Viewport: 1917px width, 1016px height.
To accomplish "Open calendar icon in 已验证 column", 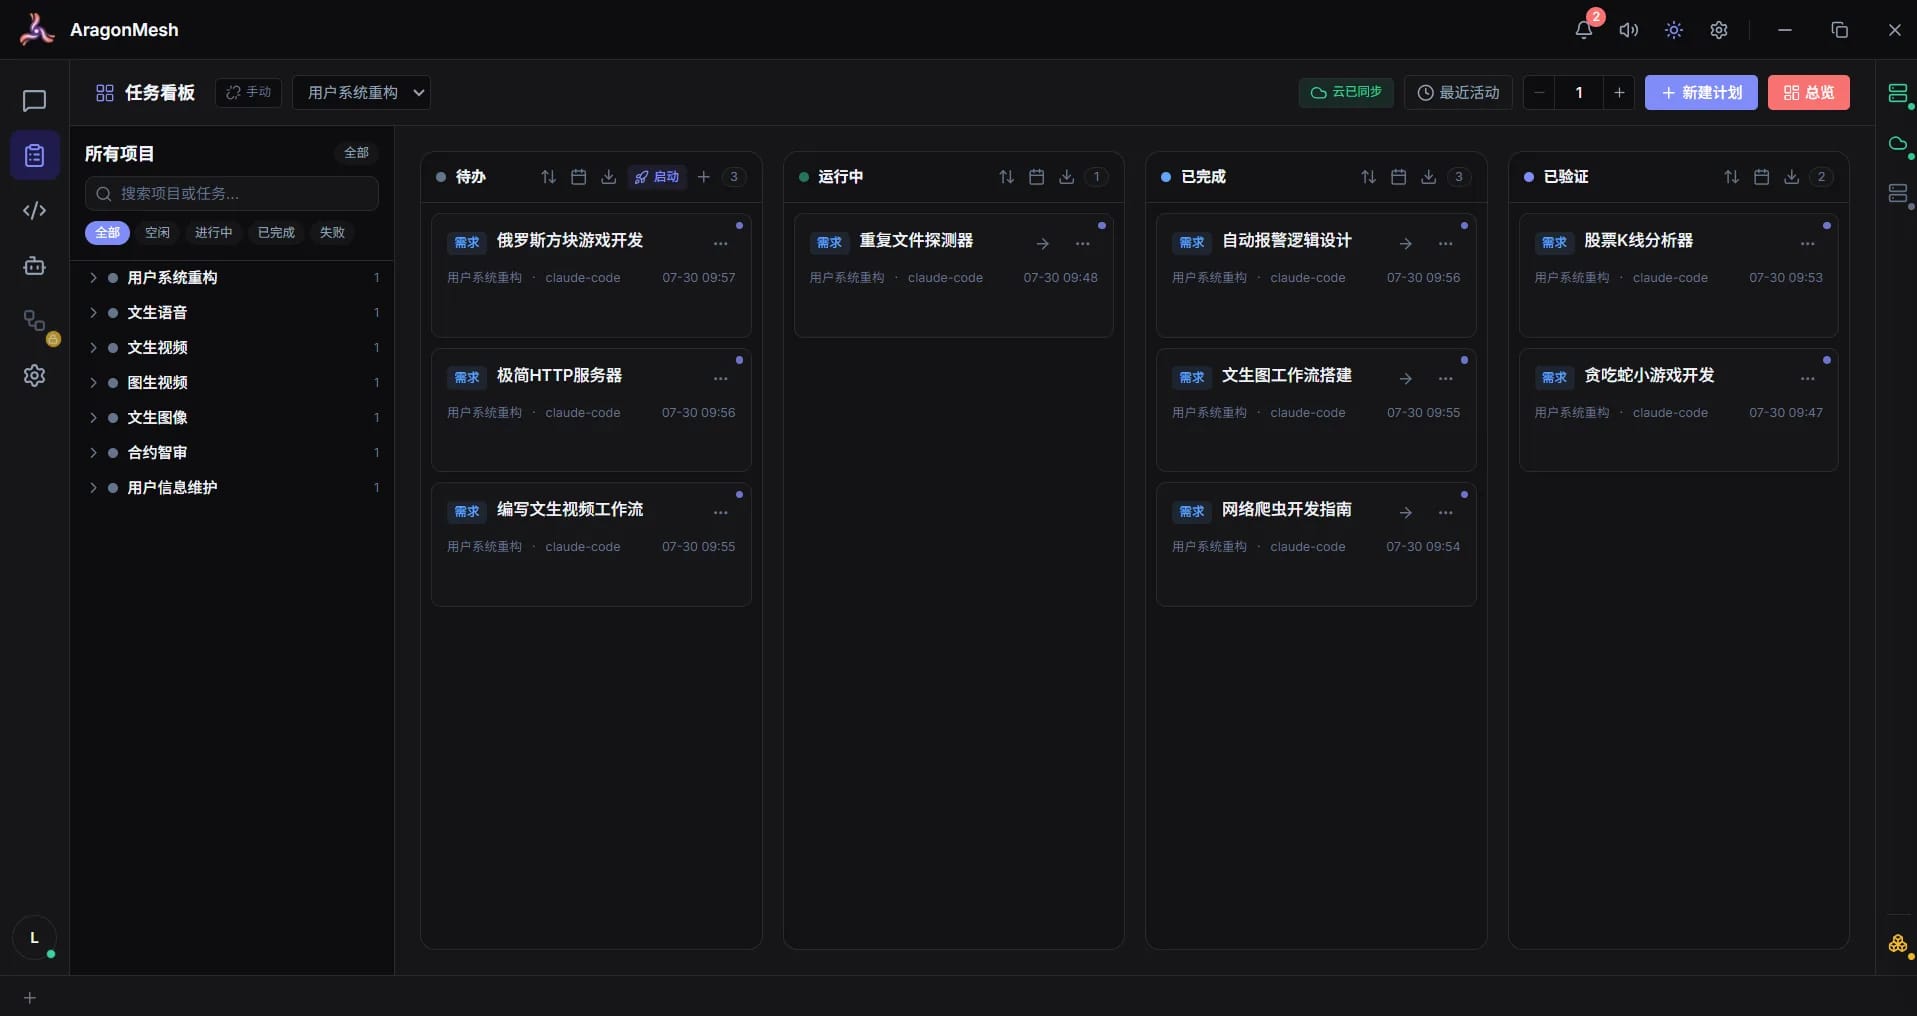I will pyautogui.click(x=1761, y=177).
